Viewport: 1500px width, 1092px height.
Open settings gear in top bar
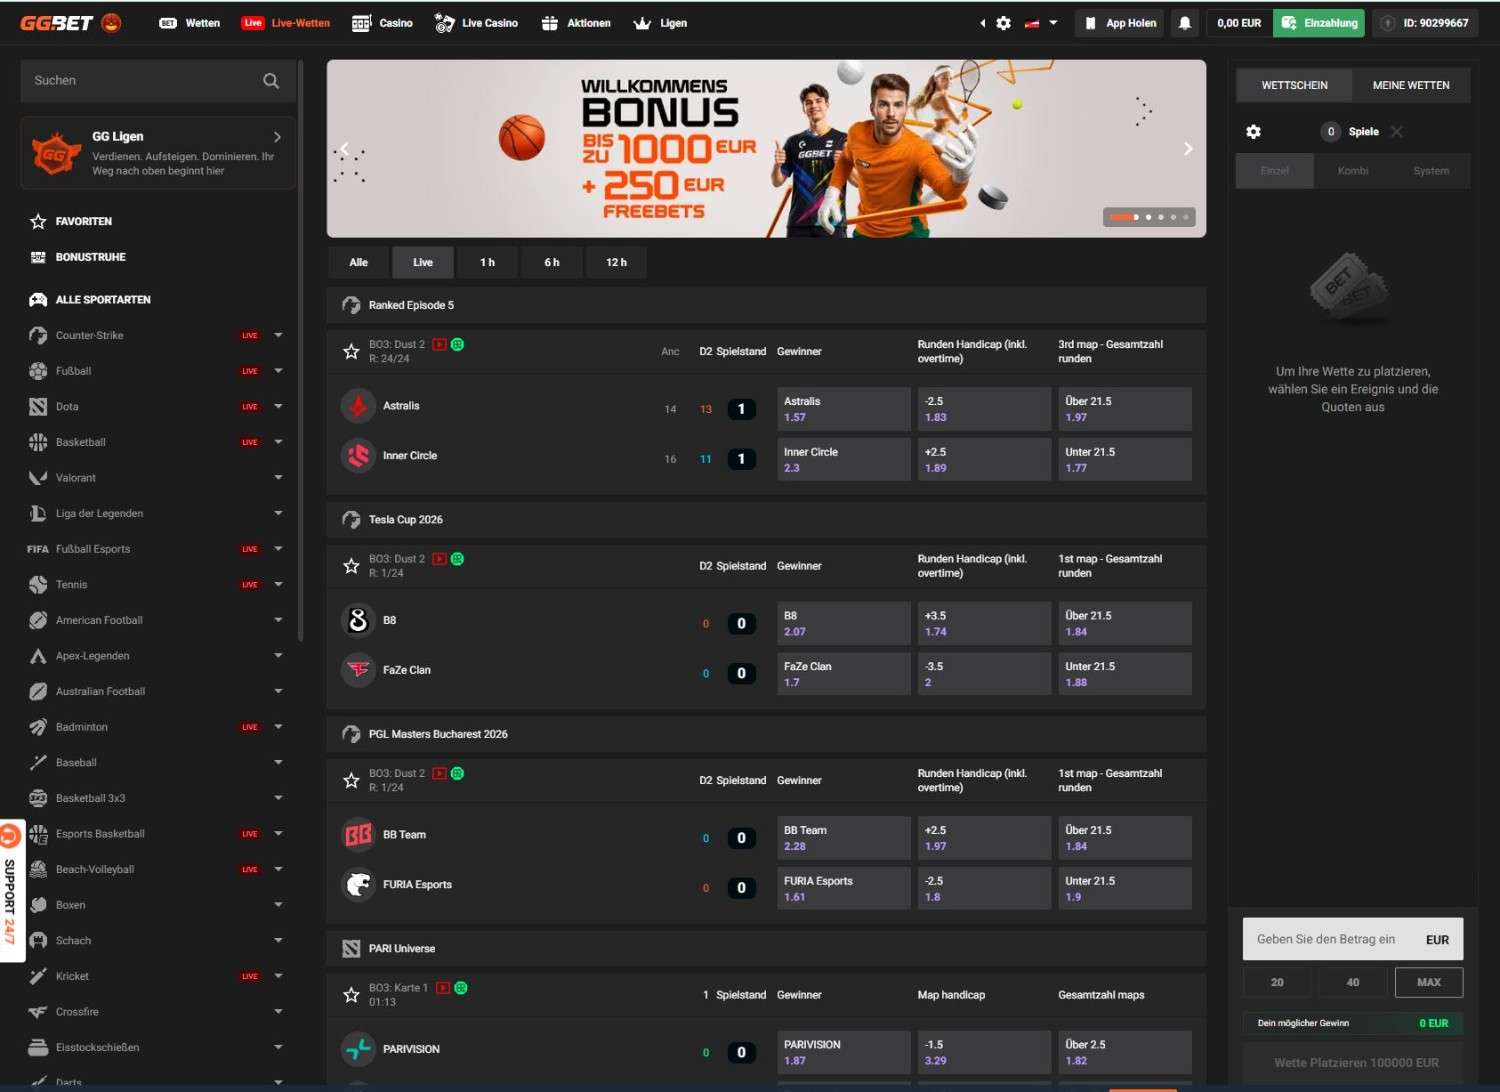pos(1003,23)
